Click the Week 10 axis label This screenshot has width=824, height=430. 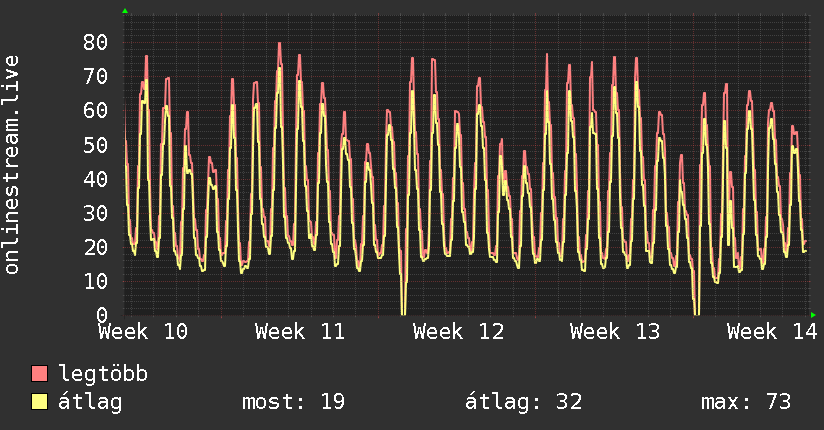pos(143,332)
